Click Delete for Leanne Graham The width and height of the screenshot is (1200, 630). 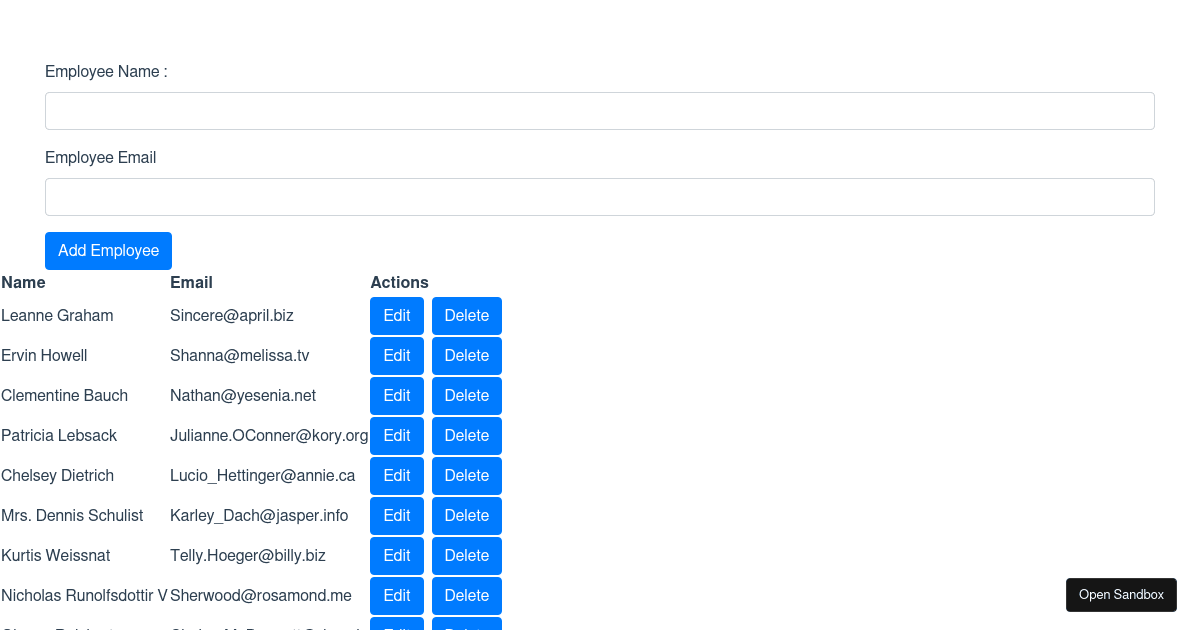pos(466,315)
